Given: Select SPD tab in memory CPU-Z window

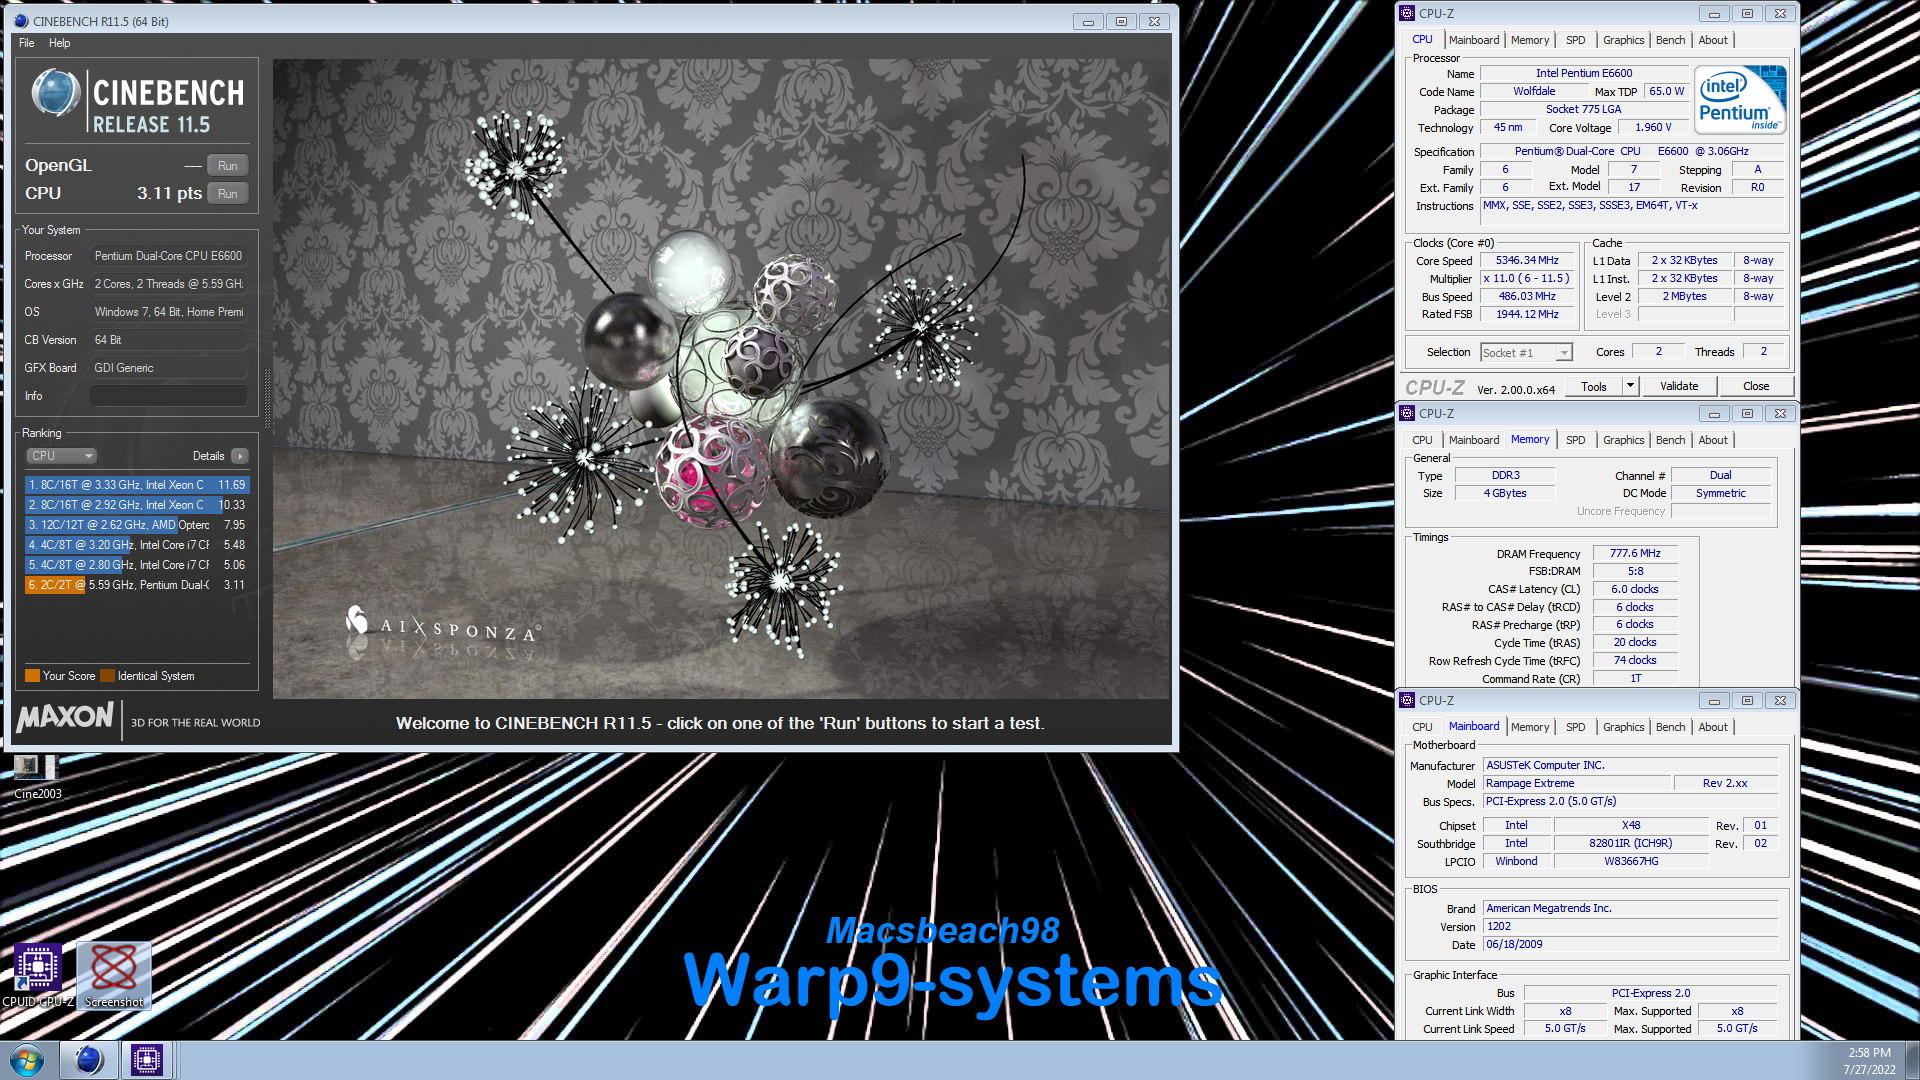Looking at the screenshot, I should coord(1576,440).
